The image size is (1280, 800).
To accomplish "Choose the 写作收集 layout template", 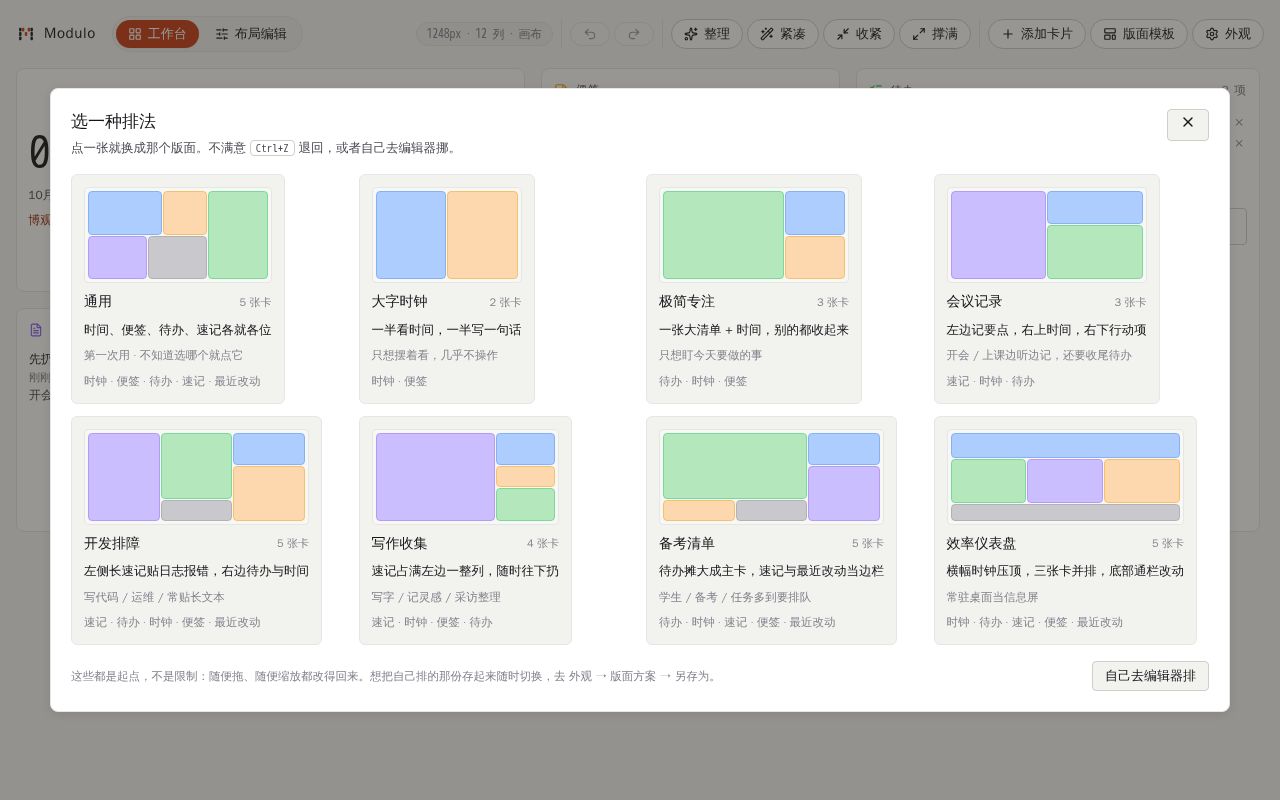I will click(465, 530).
